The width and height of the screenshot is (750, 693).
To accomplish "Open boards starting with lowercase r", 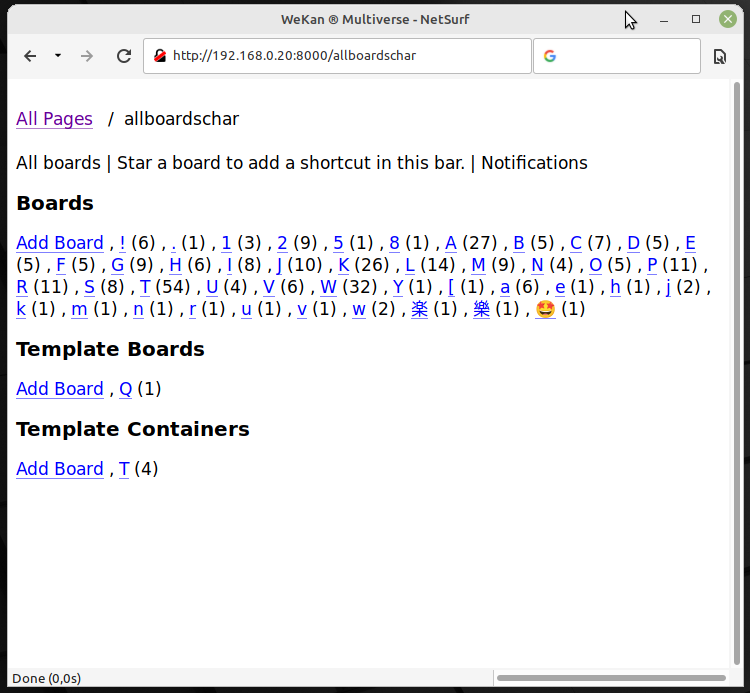I will (193, 309).
